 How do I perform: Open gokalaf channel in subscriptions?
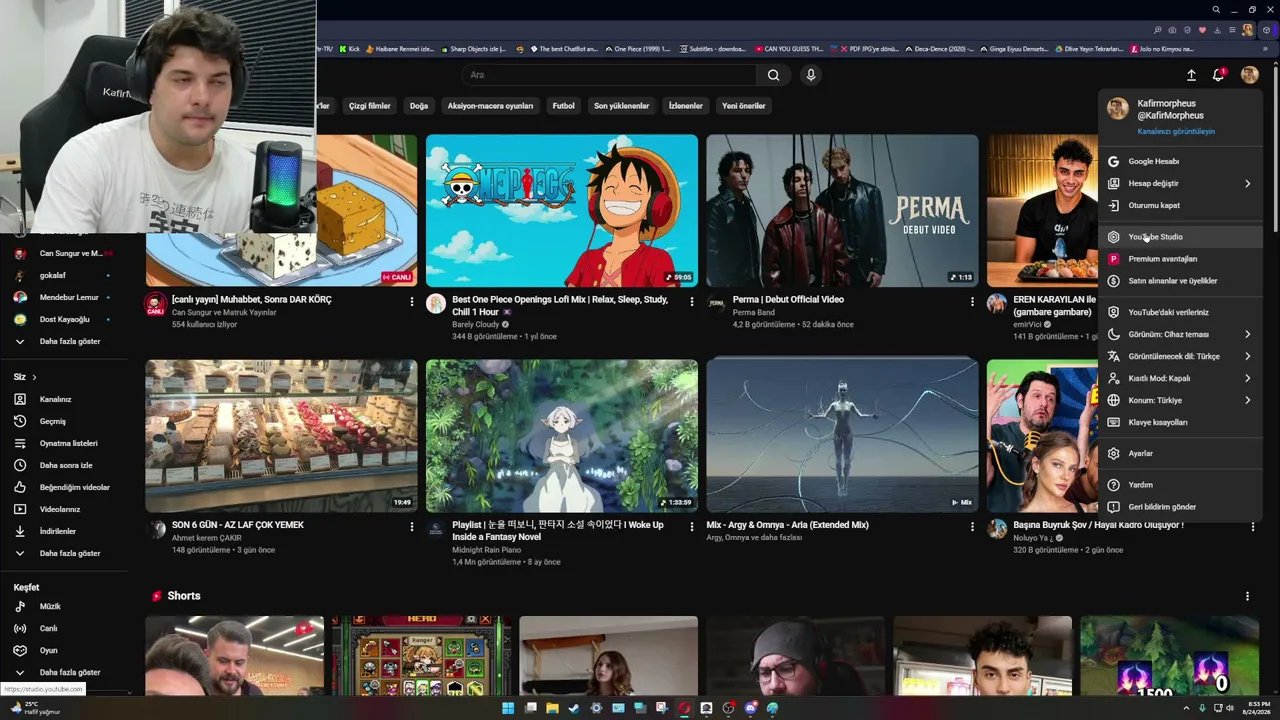[x=64, y=275]
